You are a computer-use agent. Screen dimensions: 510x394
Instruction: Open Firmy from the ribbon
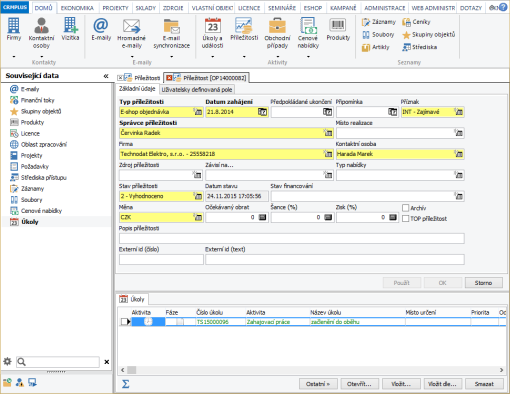(13, 30)
